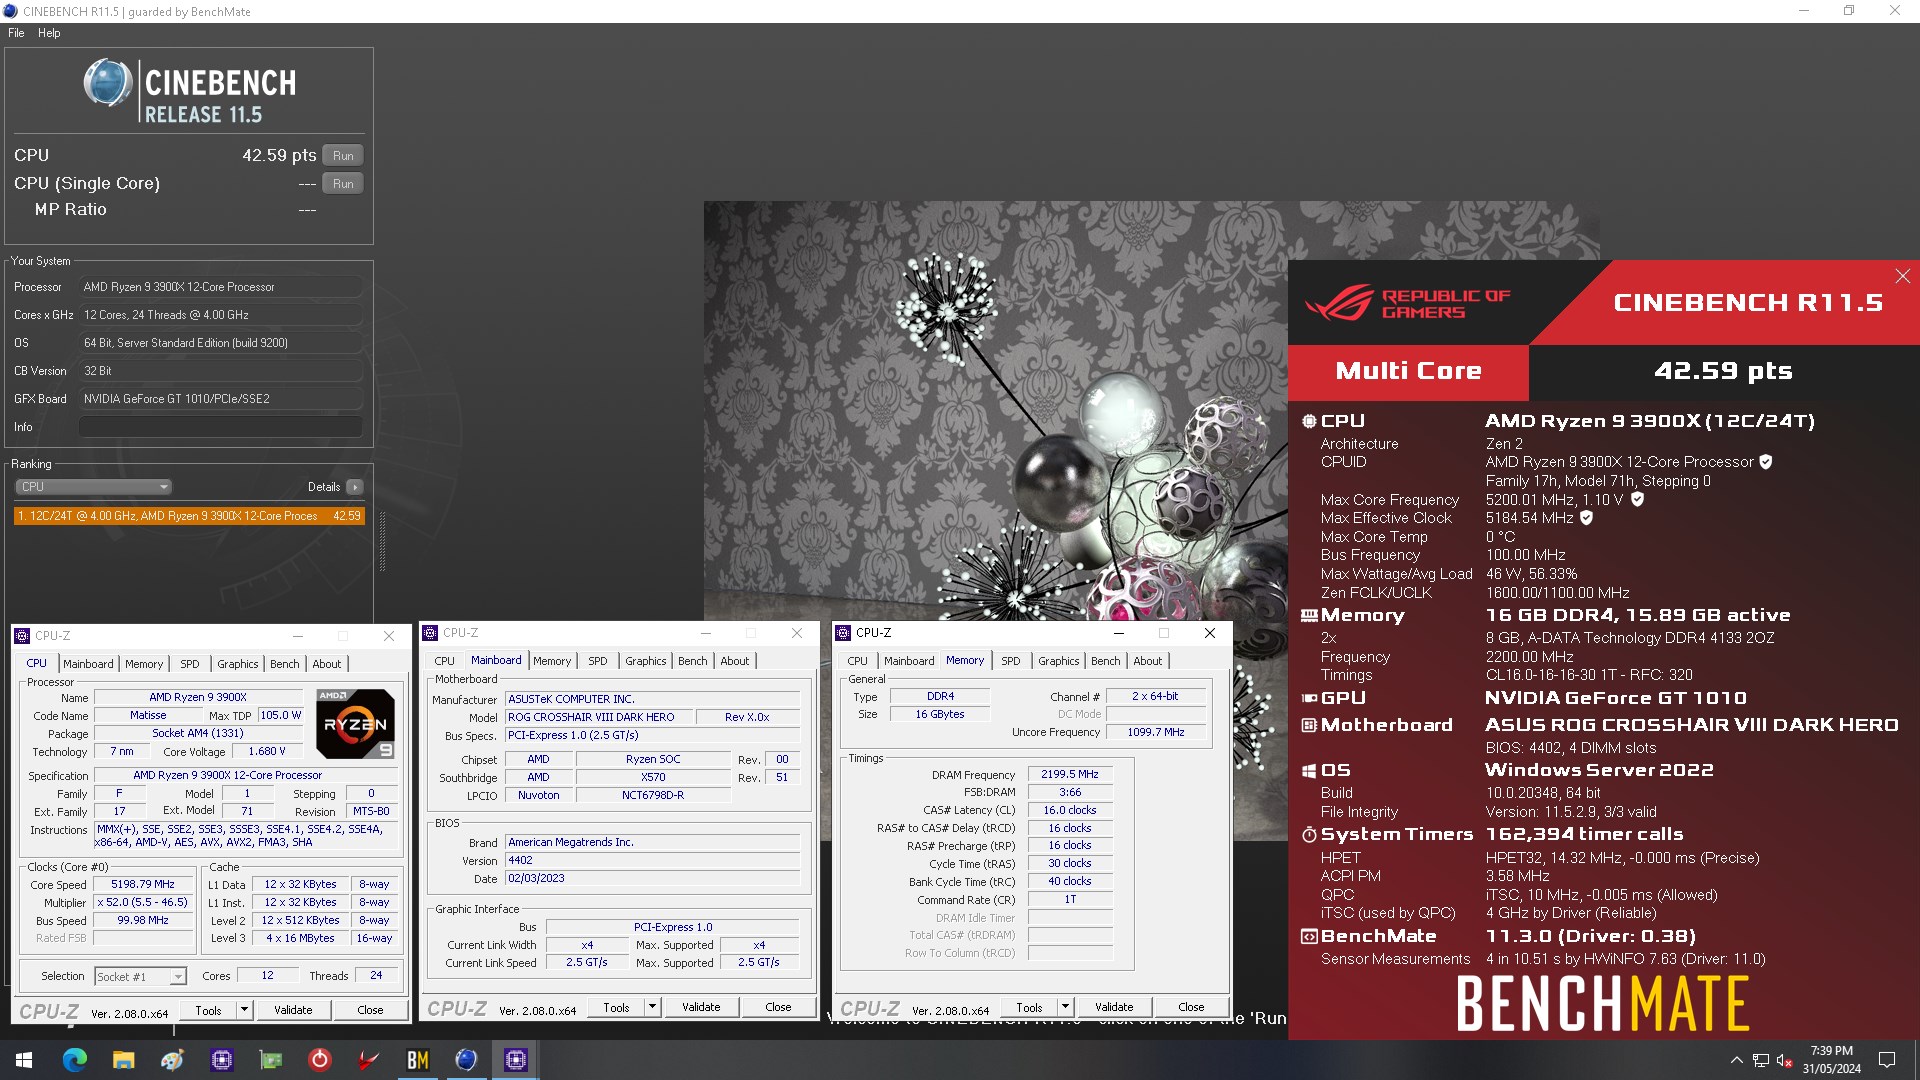The height and width of the screenshot is (1080, 1920).
Task: Open Tools dropdown arrow in CPU window
Action: [244, 1010]
